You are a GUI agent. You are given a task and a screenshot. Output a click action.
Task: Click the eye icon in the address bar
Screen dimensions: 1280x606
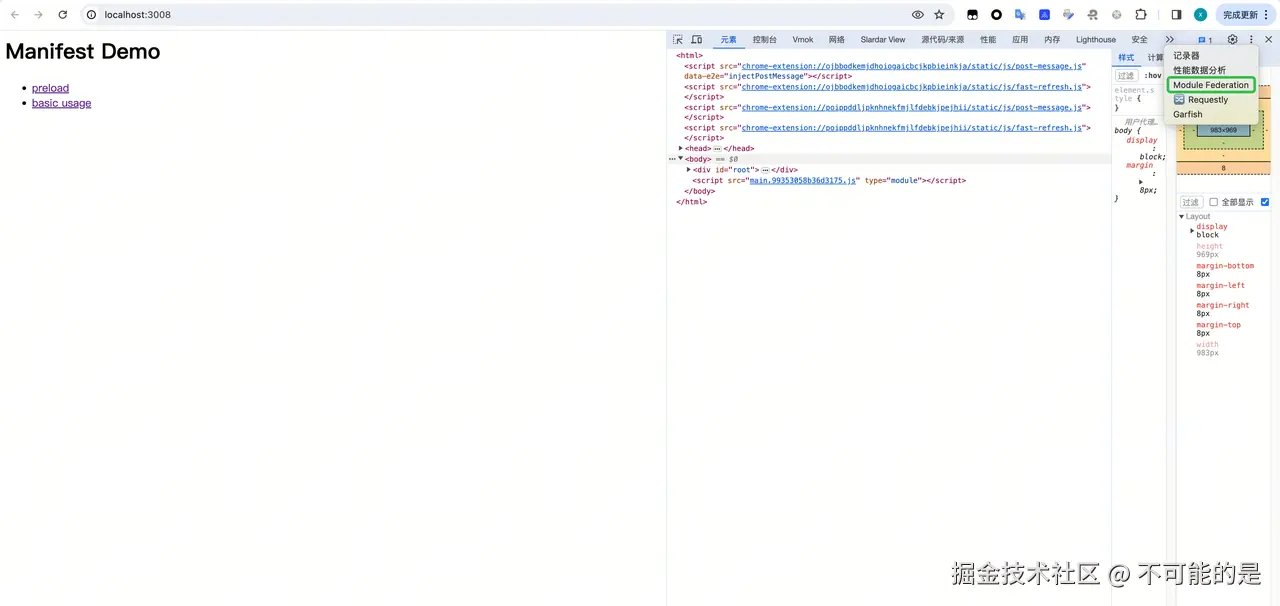point(917,15)
